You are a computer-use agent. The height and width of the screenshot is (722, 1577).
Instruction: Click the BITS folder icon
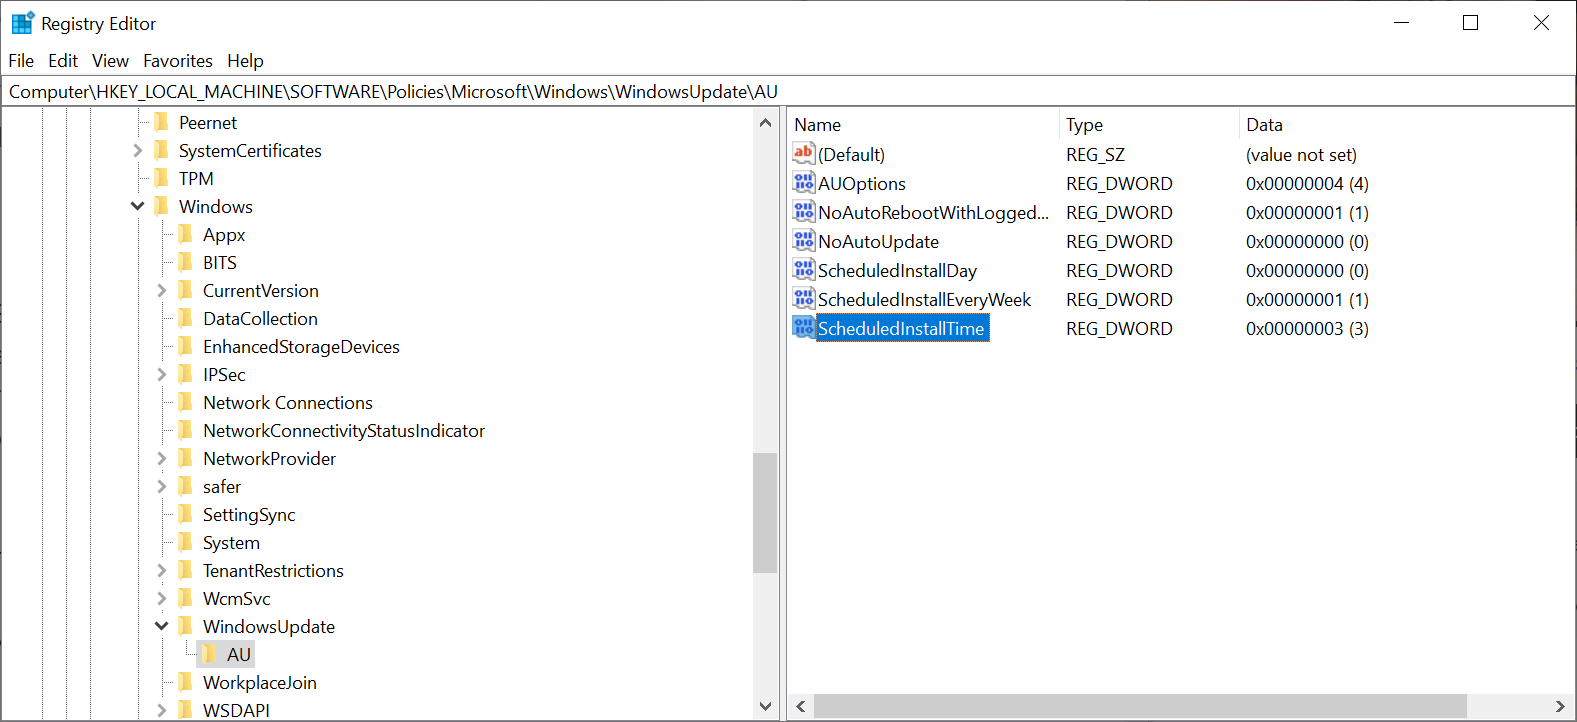coord(185,262)
